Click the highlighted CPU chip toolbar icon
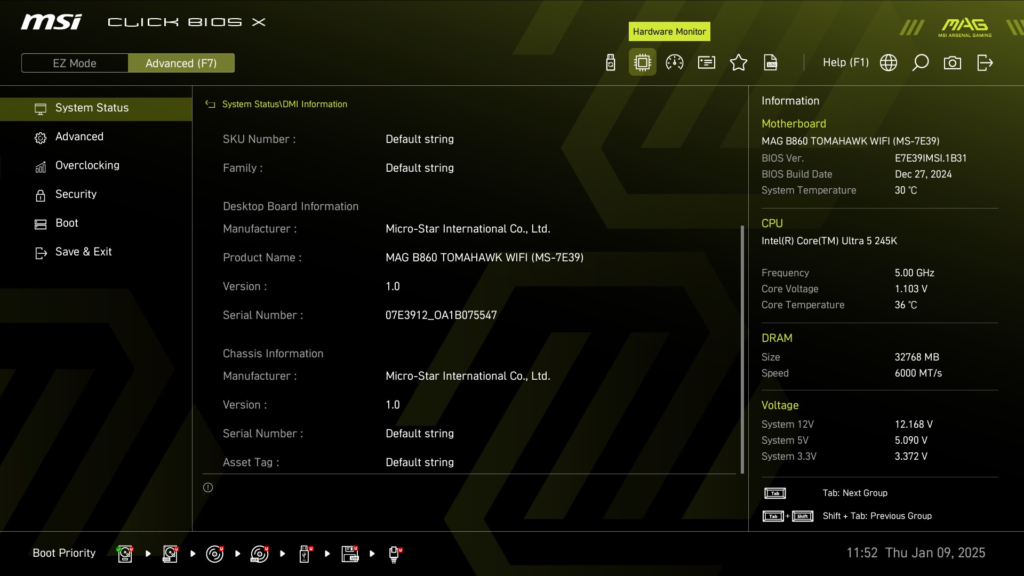Viewport: 1024px width, 576px height. coord(641,61)
